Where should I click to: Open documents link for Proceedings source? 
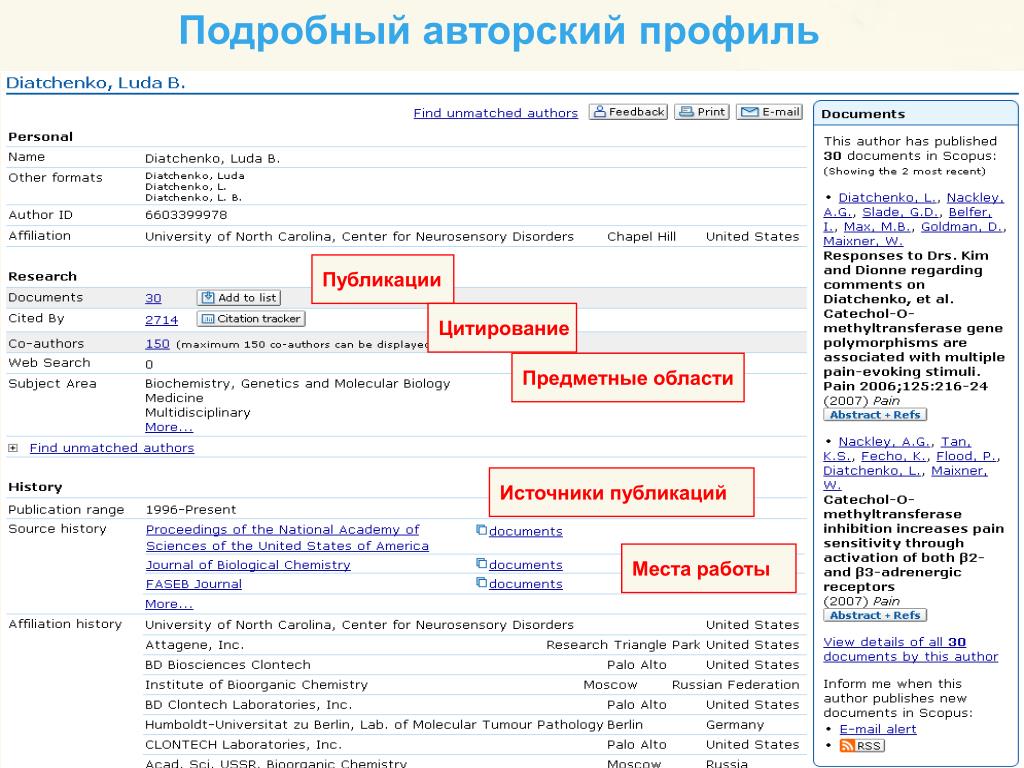pyautogui.click(x=526, y=532)
